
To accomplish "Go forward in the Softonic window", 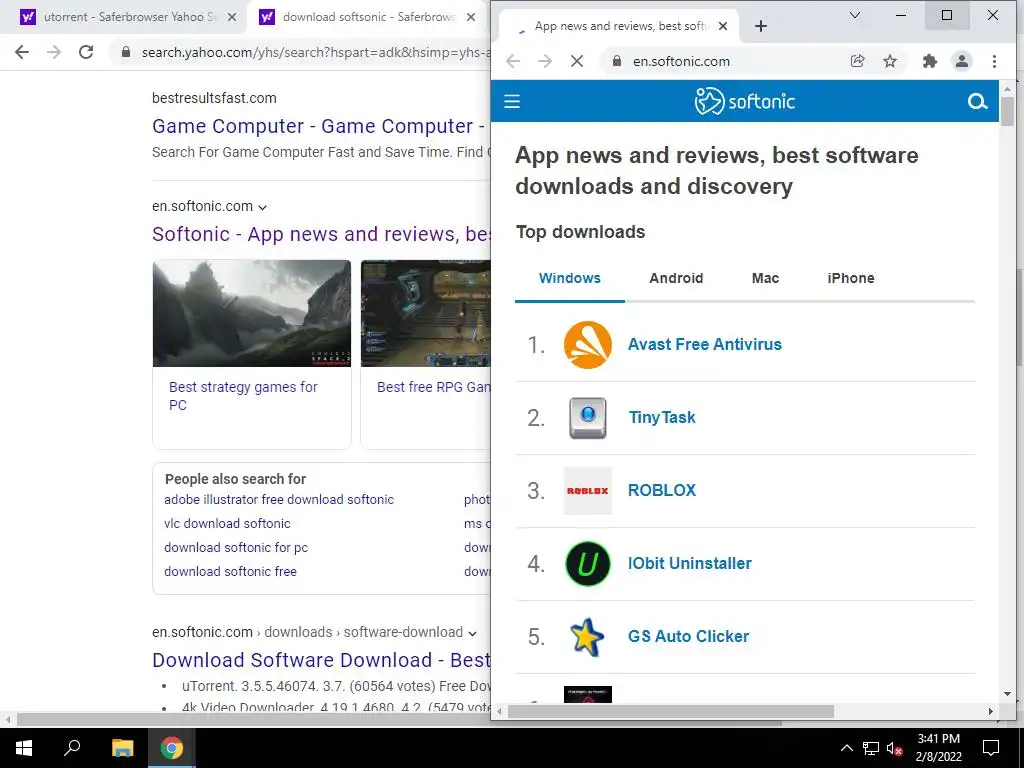I will click(x=545, y=61).
